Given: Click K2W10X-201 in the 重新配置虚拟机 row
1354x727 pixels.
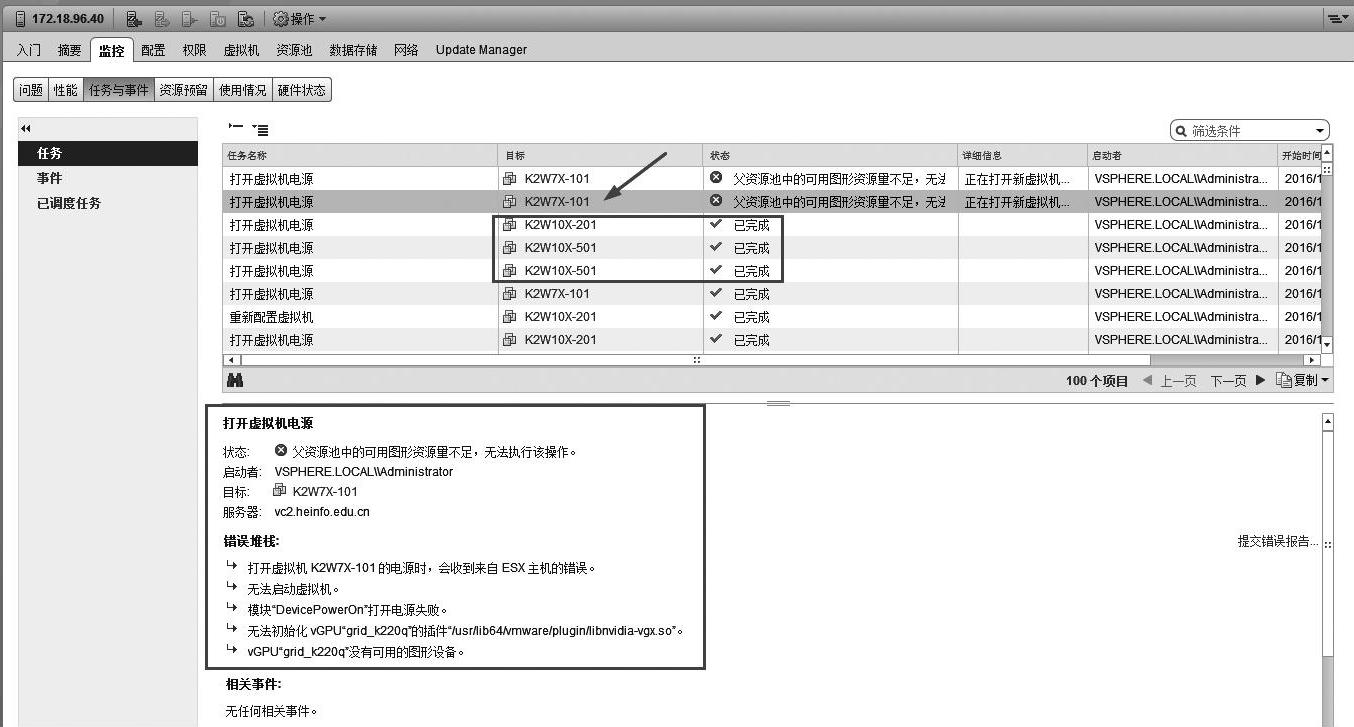Looking at the screenshot, I should [x=560, y=317].
